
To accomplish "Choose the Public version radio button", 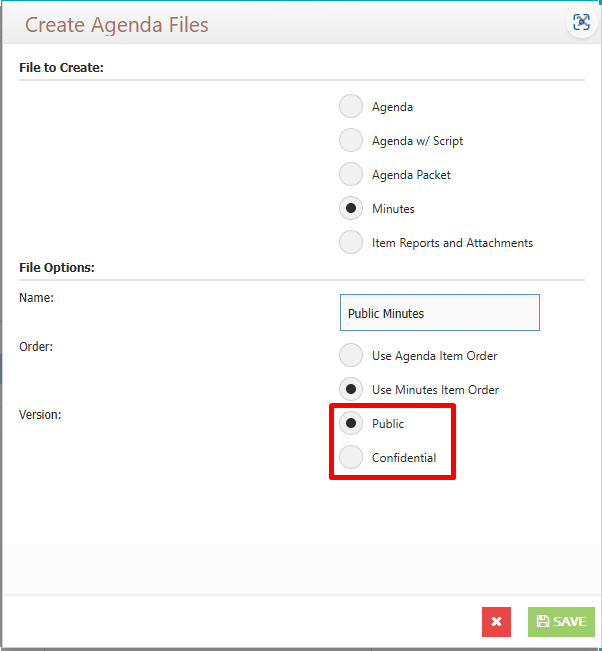I will 351,423.
